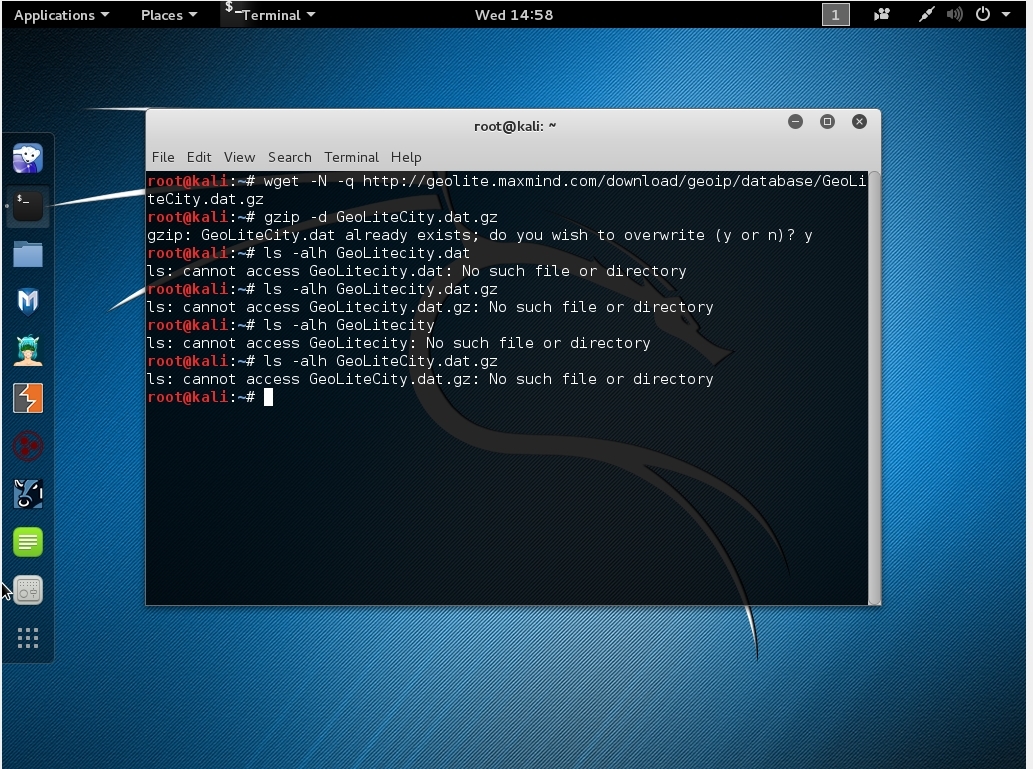Open Burp Suite from the dock
This screenshot has height=769, width=1033.
[x=28, y=398]
